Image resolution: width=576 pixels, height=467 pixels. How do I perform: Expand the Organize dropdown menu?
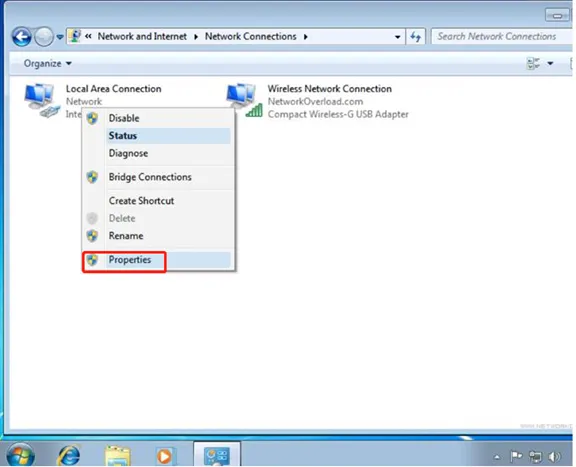click(x=47, y=64)
